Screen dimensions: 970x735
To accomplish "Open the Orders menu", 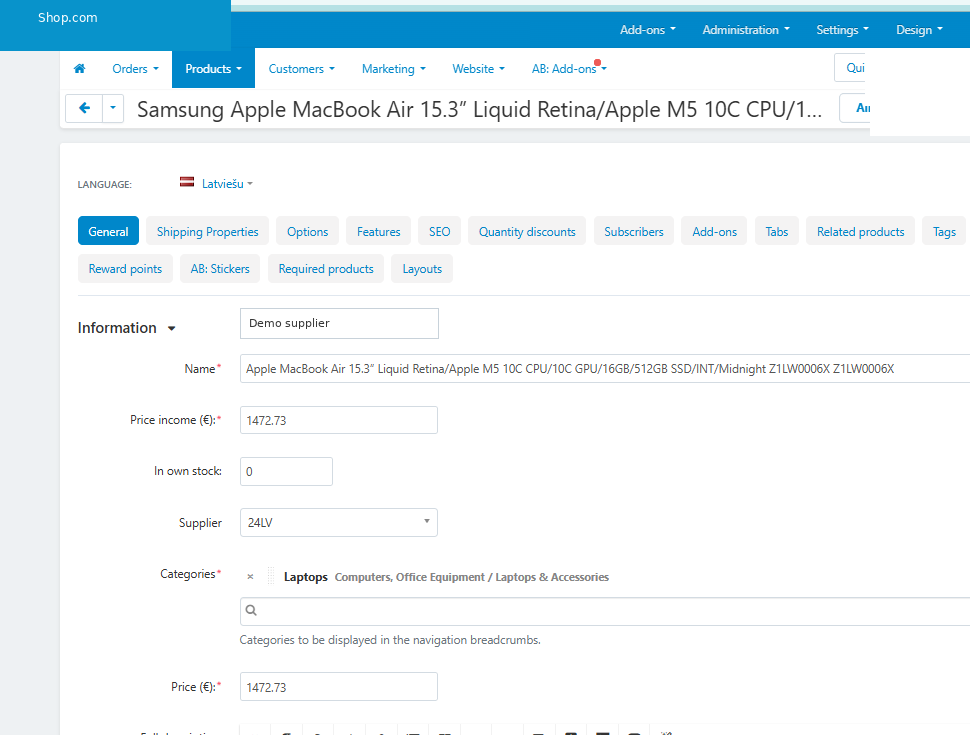I will 135,69.
